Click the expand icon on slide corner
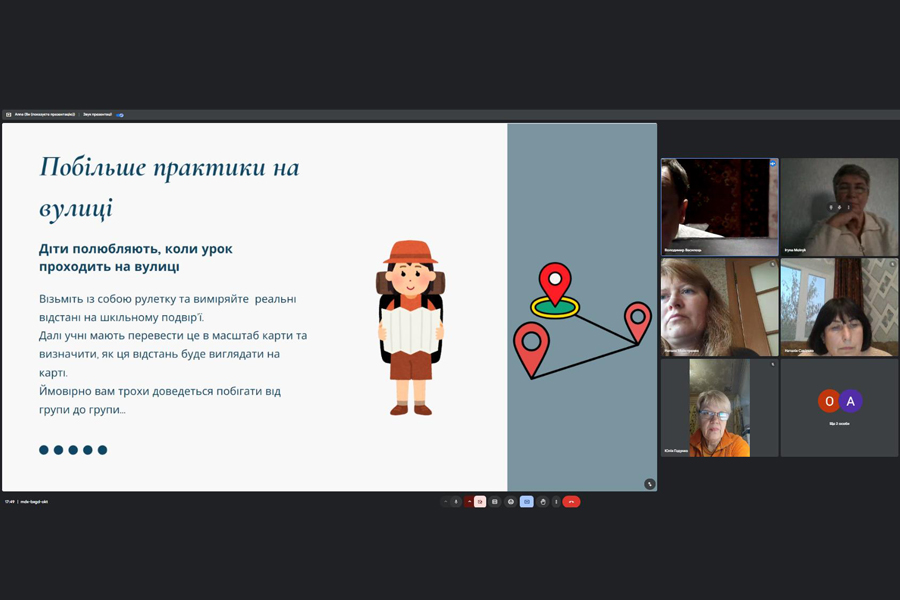The image size is (900, 600). [649, 484]
